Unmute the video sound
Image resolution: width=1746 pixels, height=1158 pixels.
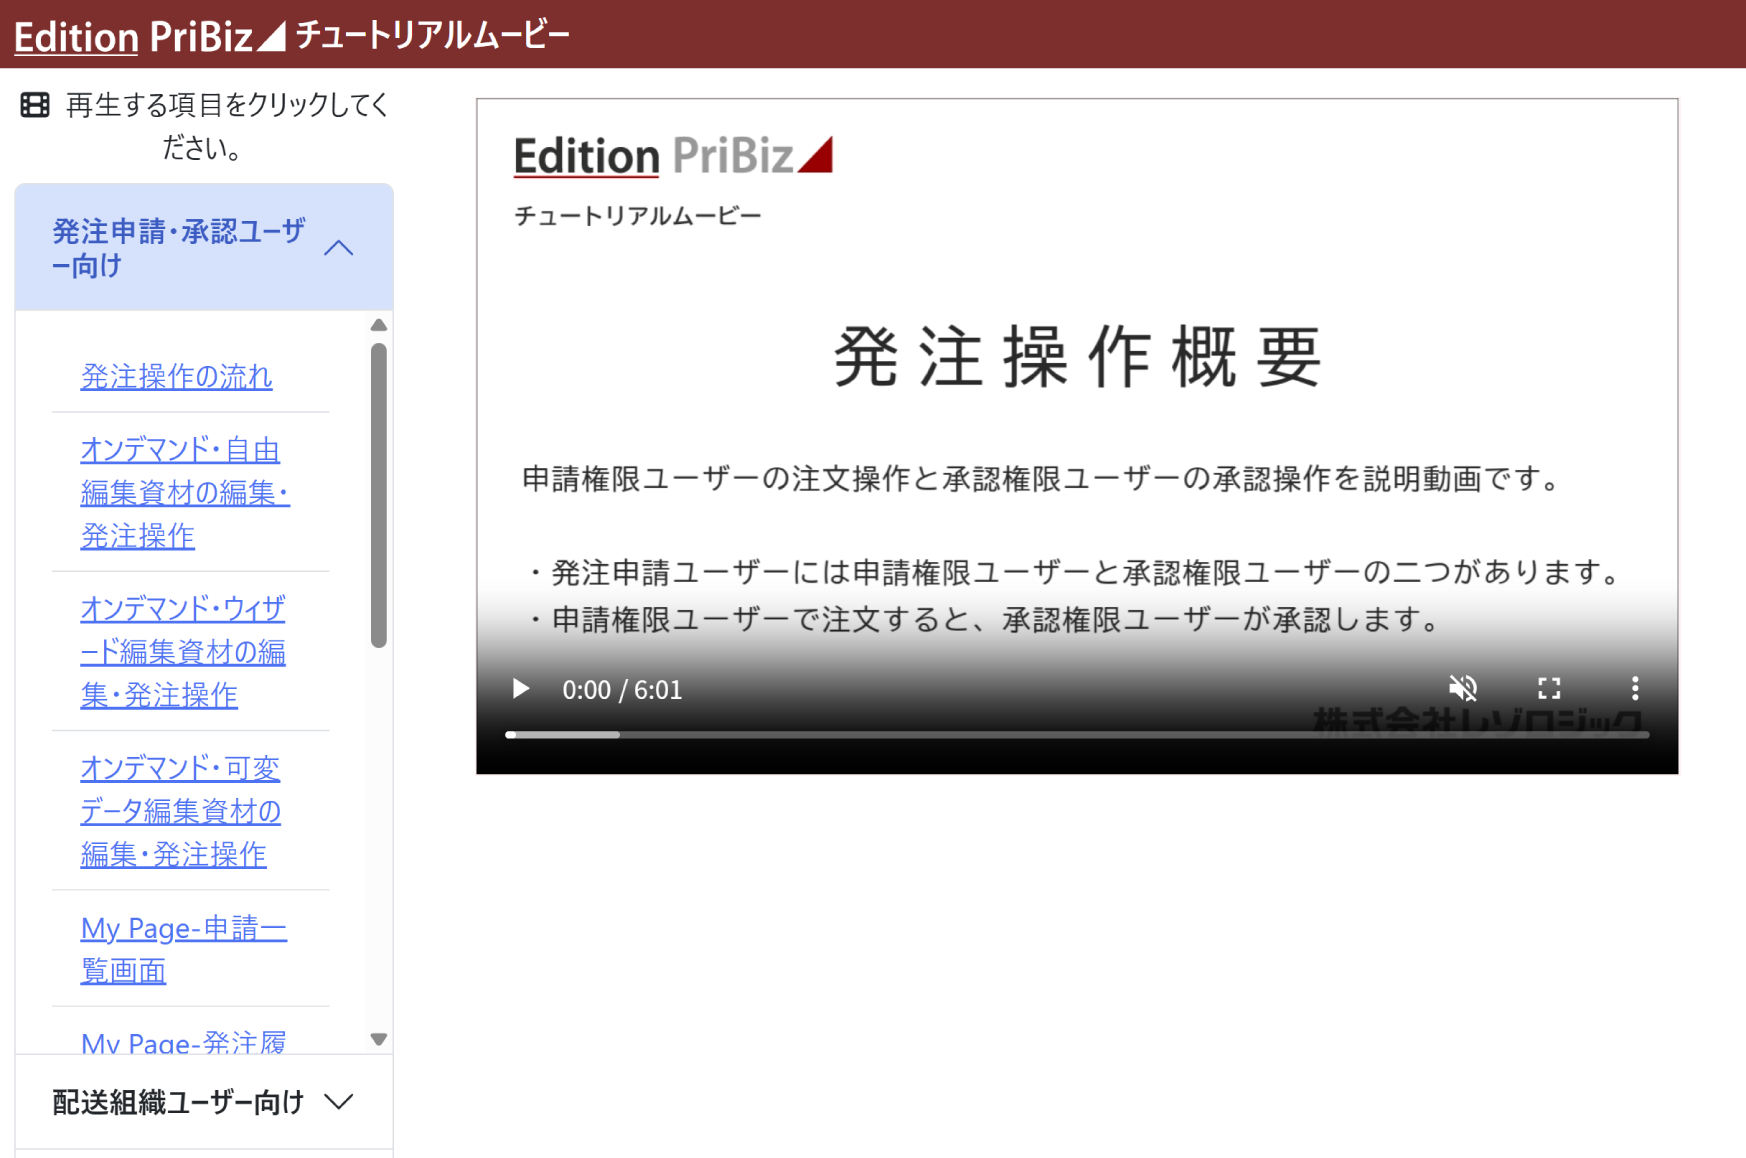(x=1463, y=689)
